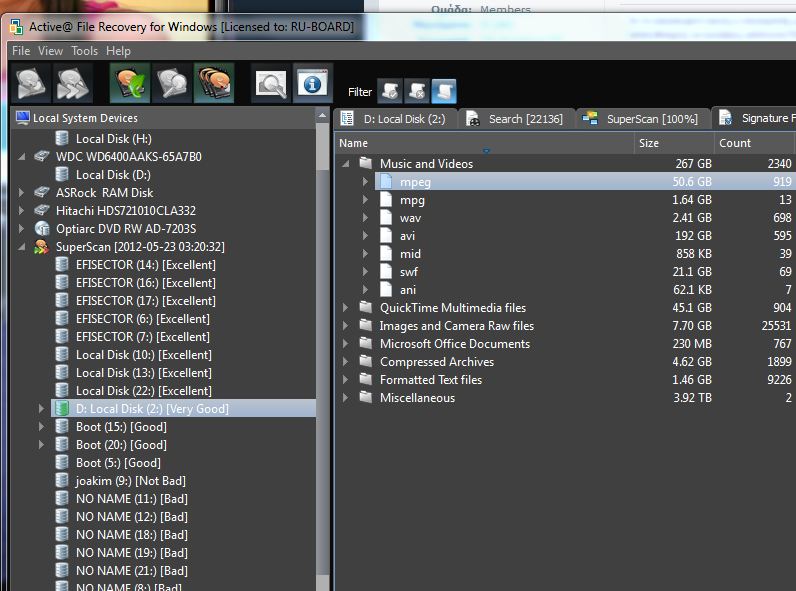This screenshot has width=796, height=591.
Task: Sort by the Name column header
Action: pos(484,143)
